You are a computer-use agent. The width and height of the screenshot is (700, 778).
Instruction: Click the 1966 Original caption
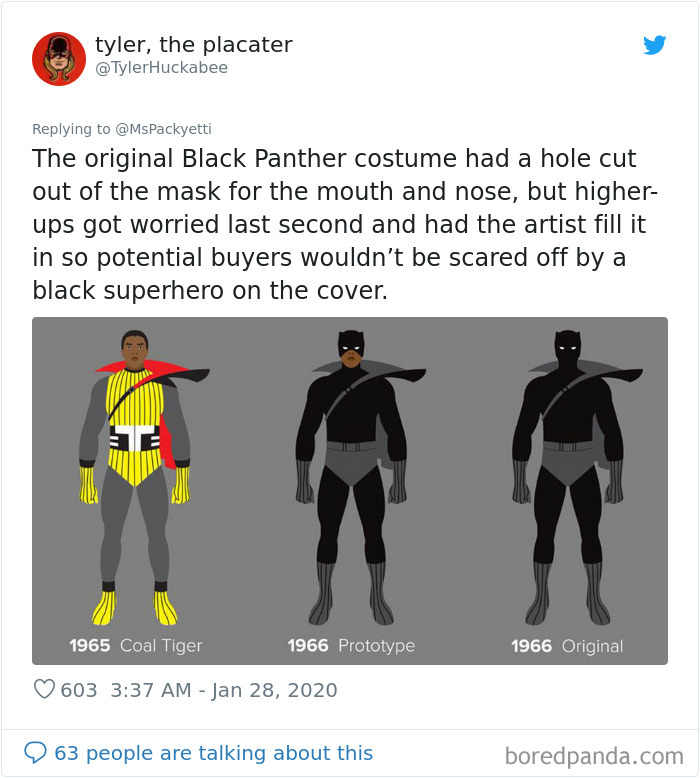click(567, 646)
